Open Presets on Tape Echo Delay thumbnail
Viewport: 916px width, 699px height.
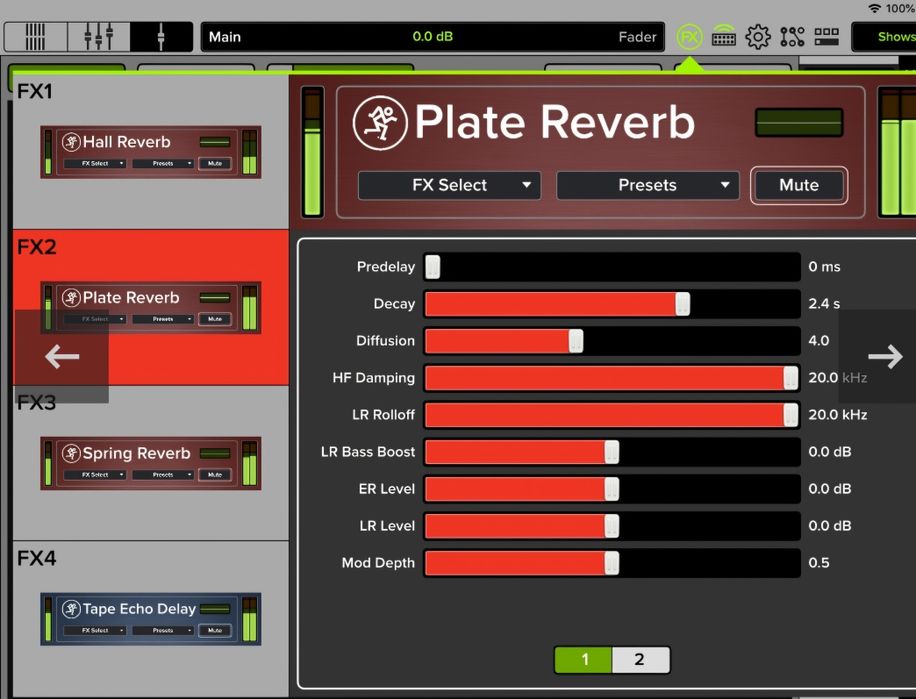[163, 630]
